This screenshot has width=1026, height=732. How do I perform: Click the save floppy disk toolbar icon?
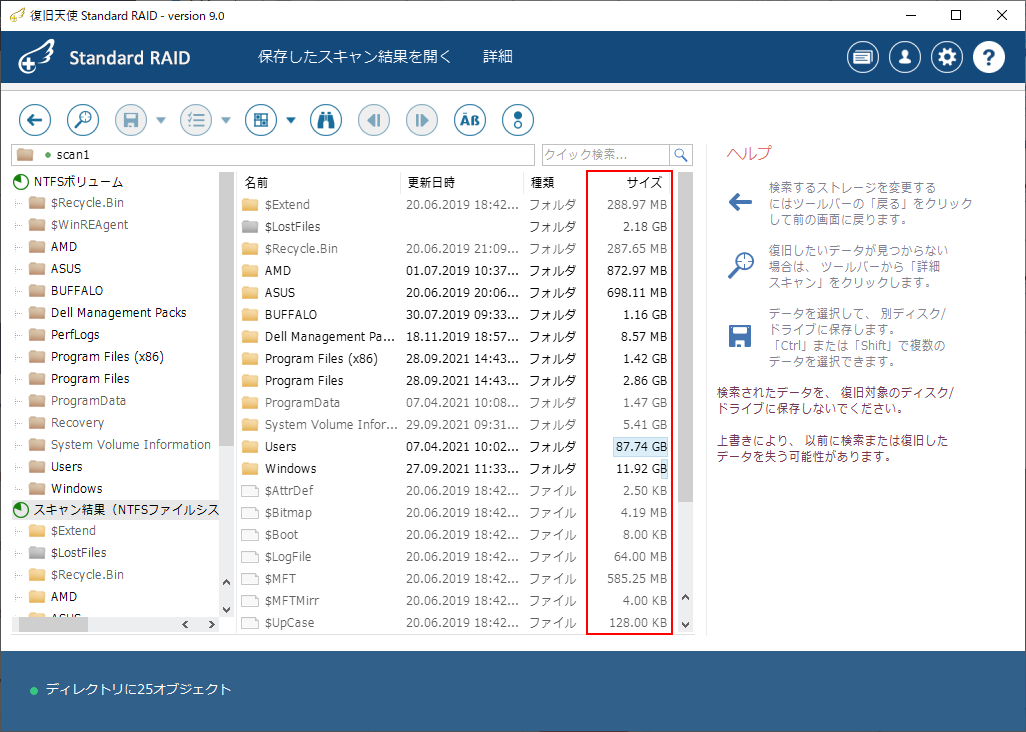131,120
